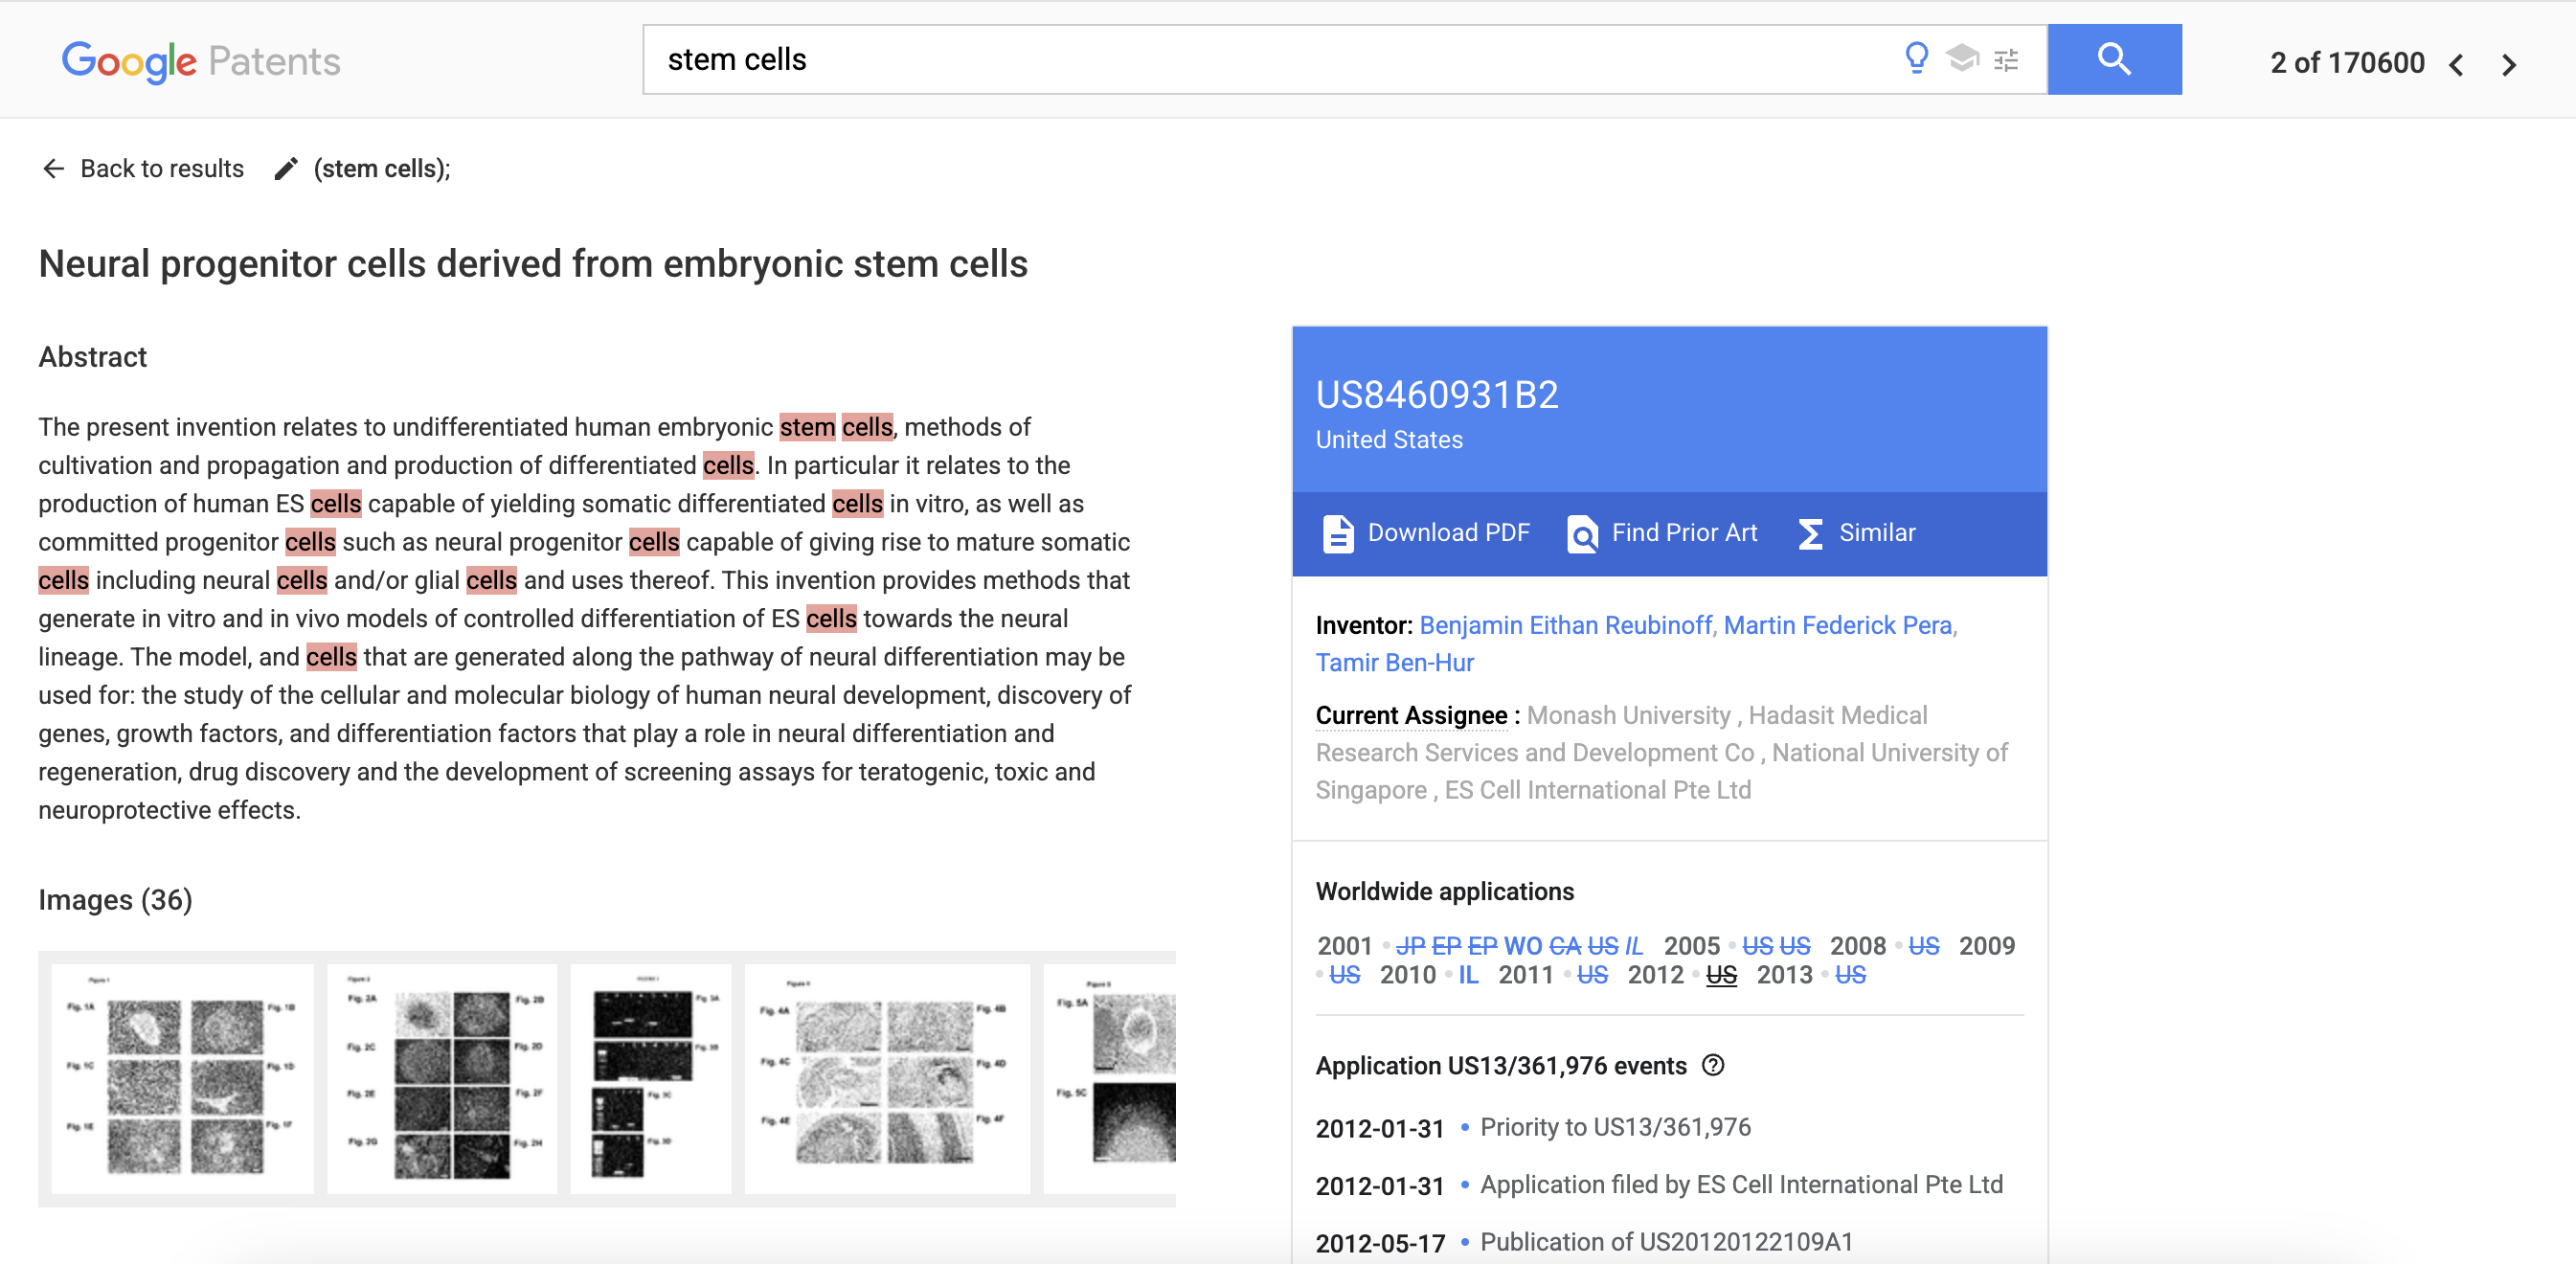
Task: Open inventor Benjamin Eithan Reubinoff
Action: pyautogui.click(x=1565, y=625)
